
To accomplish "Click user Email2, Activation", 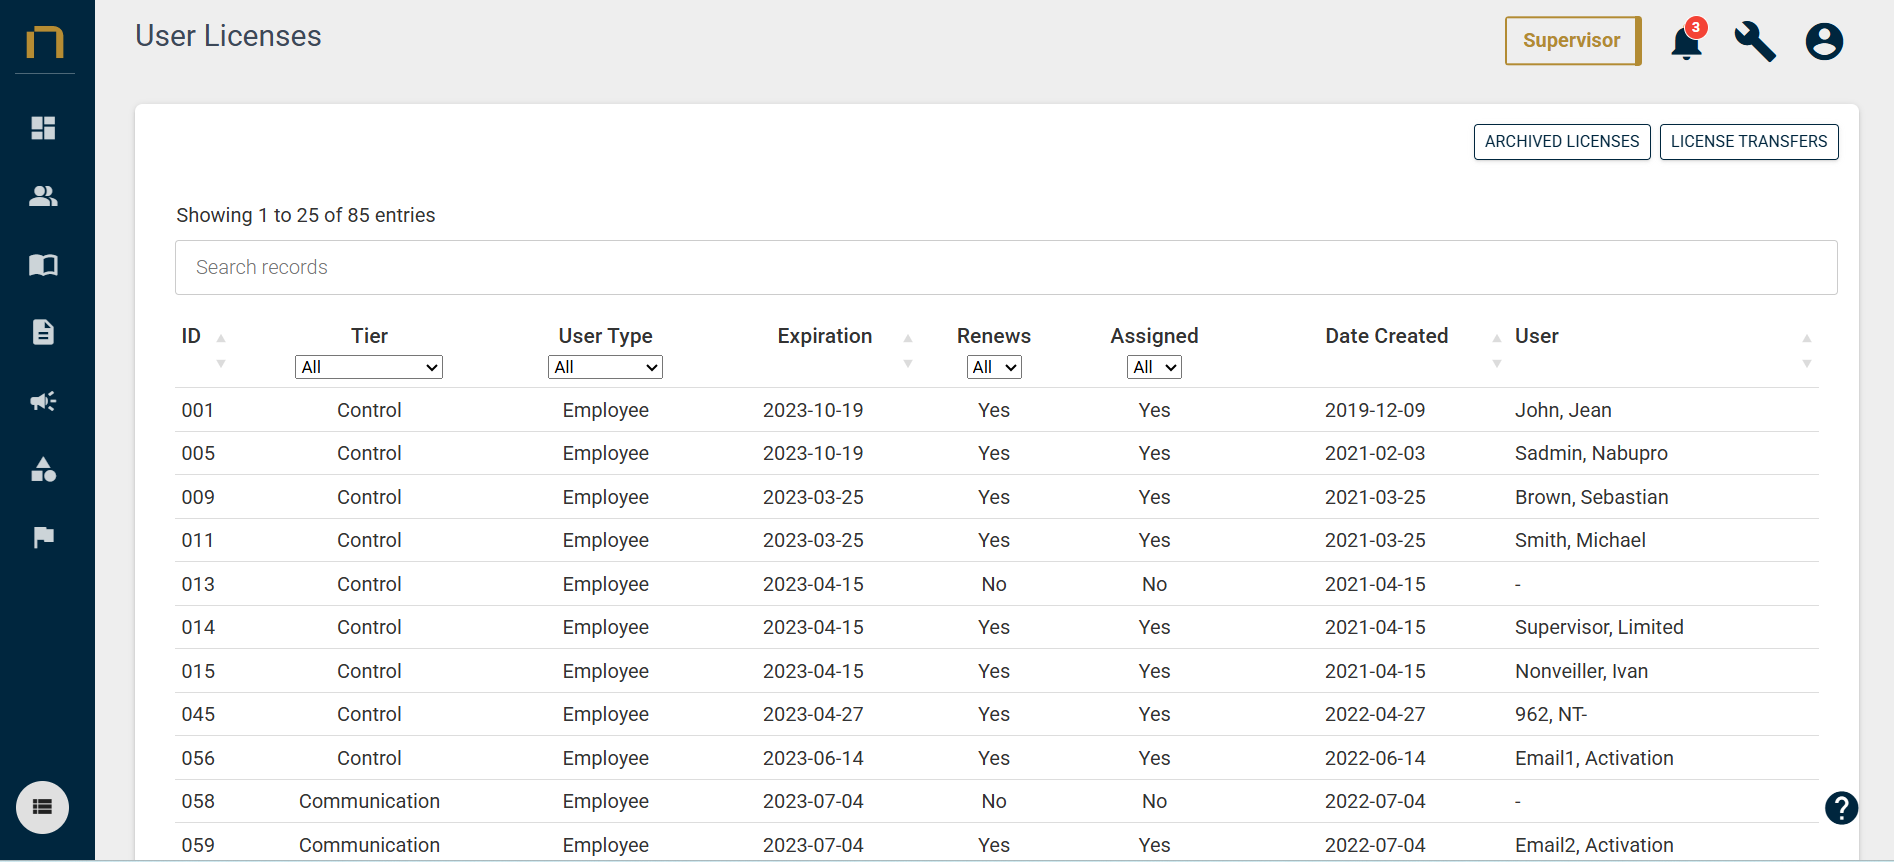I will (x=1594, y=845).
